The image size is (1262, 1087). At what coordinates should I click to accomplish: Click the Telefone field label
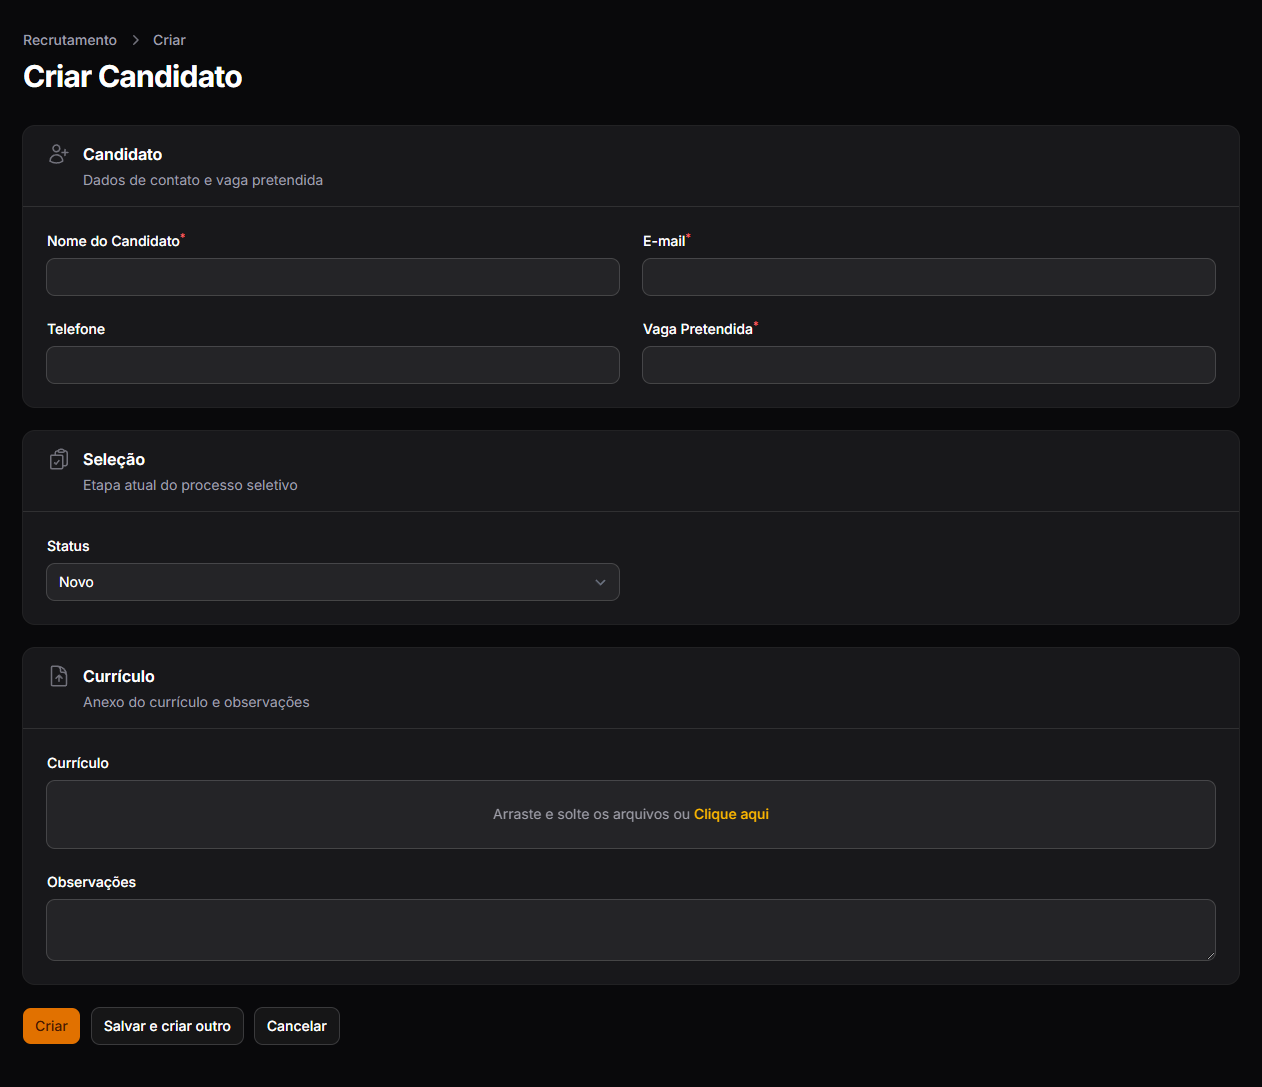[x=76, y=329]
